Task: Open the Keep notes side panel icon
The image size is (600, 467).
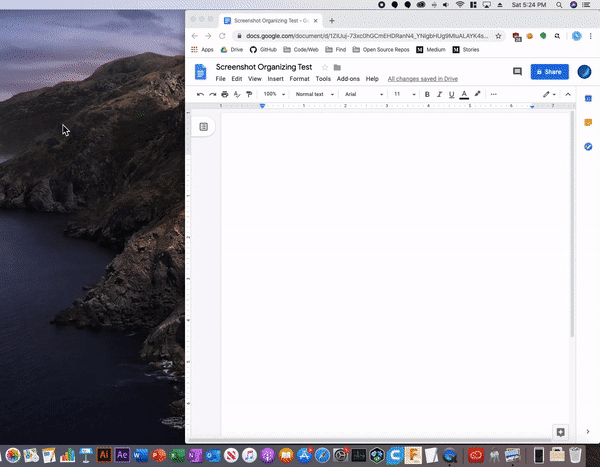Action: (x=588, y=122)
